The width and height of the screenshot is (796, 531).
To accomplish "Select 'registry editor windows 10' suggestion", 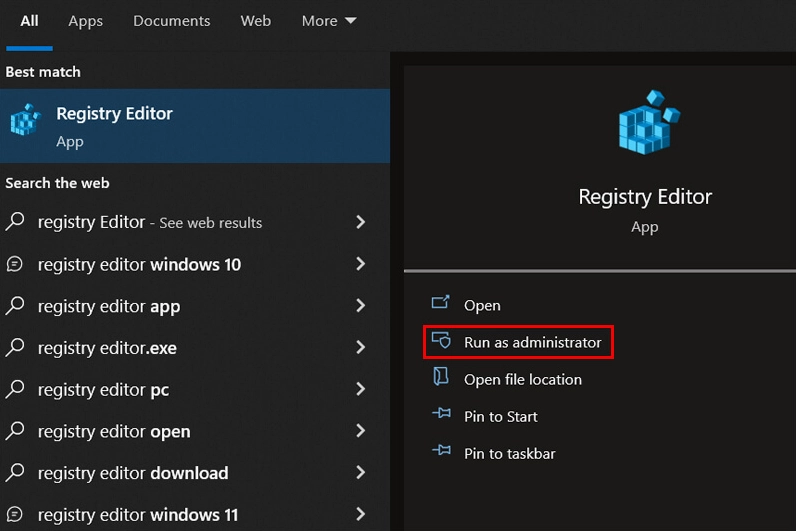I will 195,264.
